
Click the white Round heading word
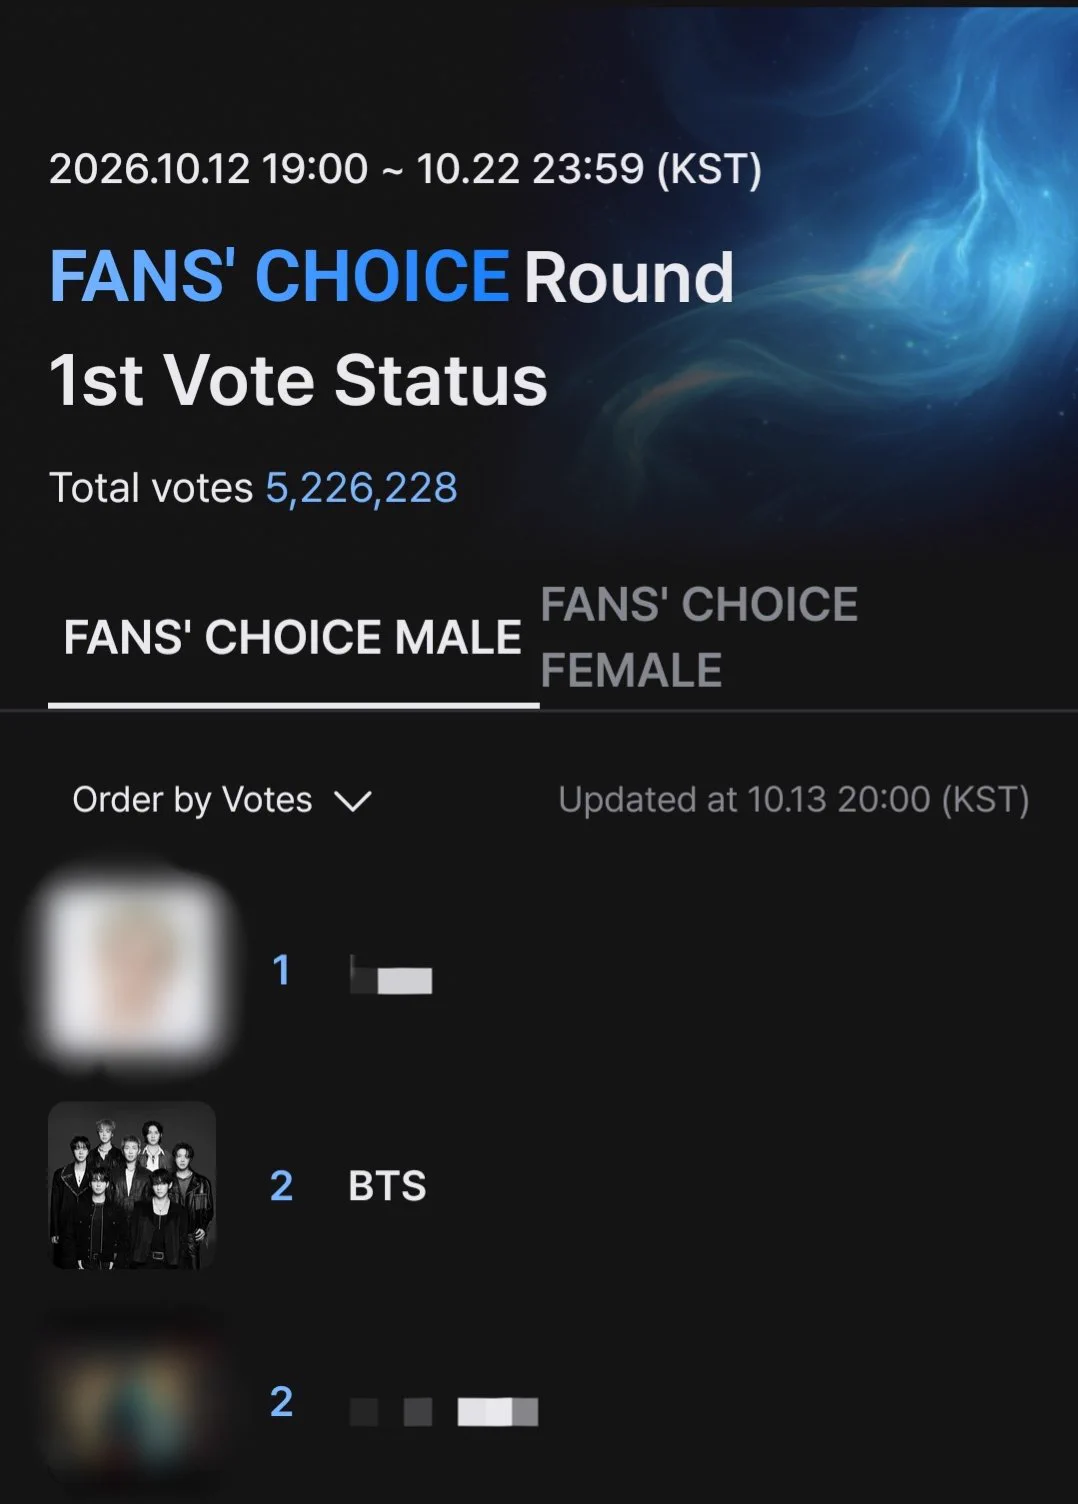point(629,277)
